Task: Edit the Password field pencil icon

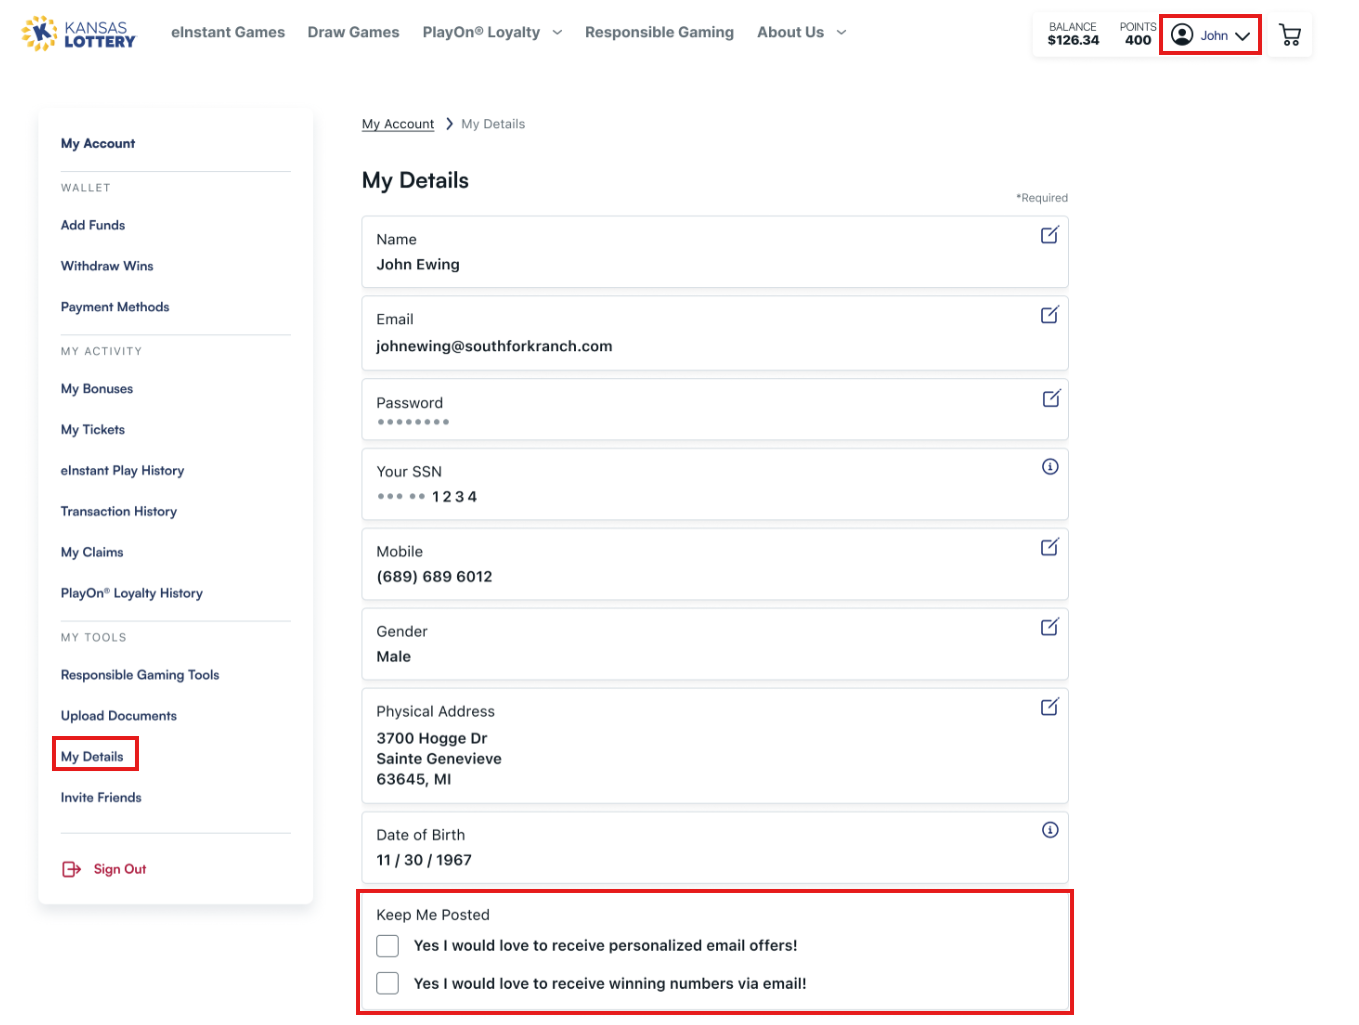Action: click(1051, 398)
